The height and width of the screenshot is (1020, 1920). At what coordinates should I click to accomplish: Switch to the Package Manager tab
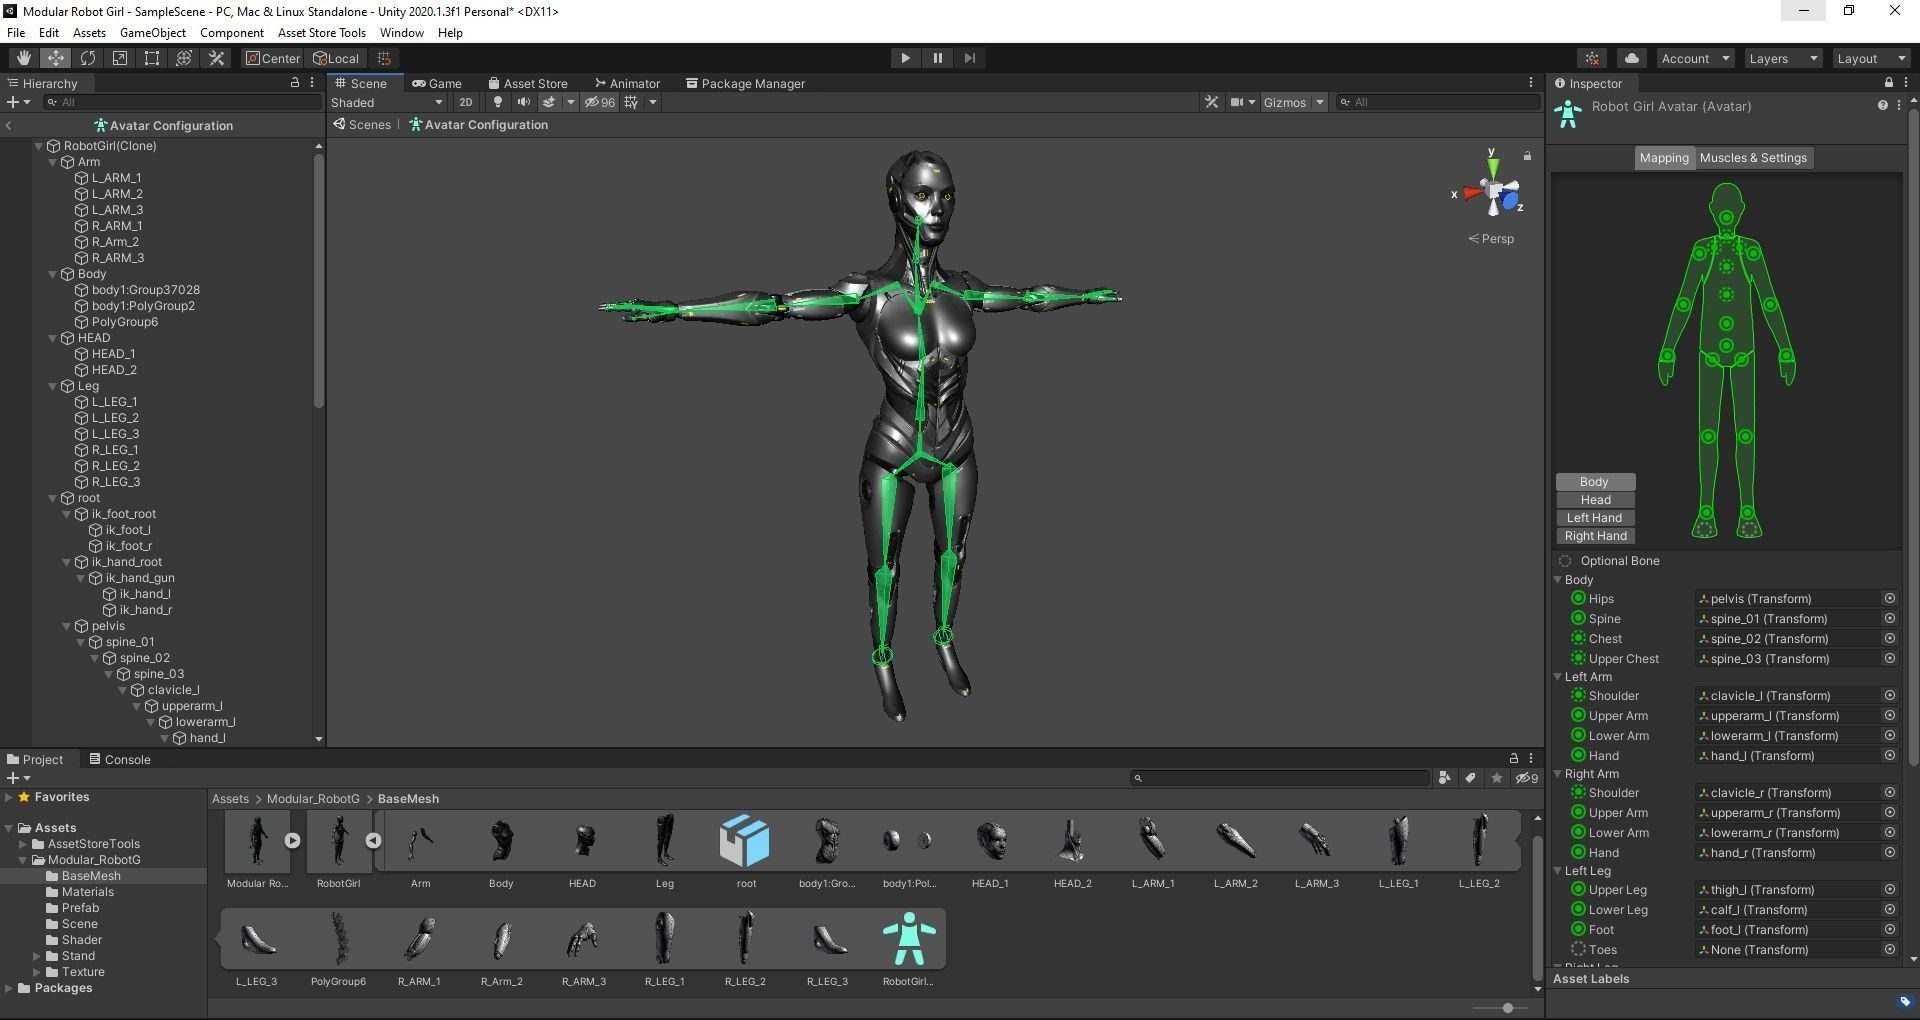745,84
